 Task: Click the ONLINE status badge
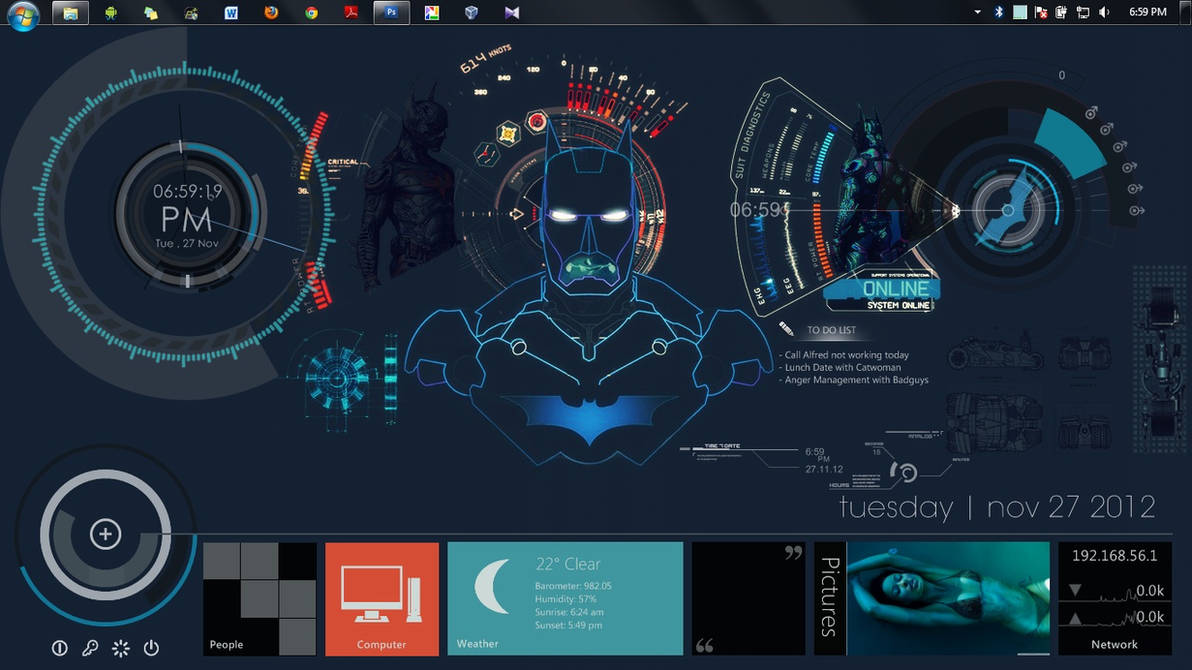(x=896, y=289)
